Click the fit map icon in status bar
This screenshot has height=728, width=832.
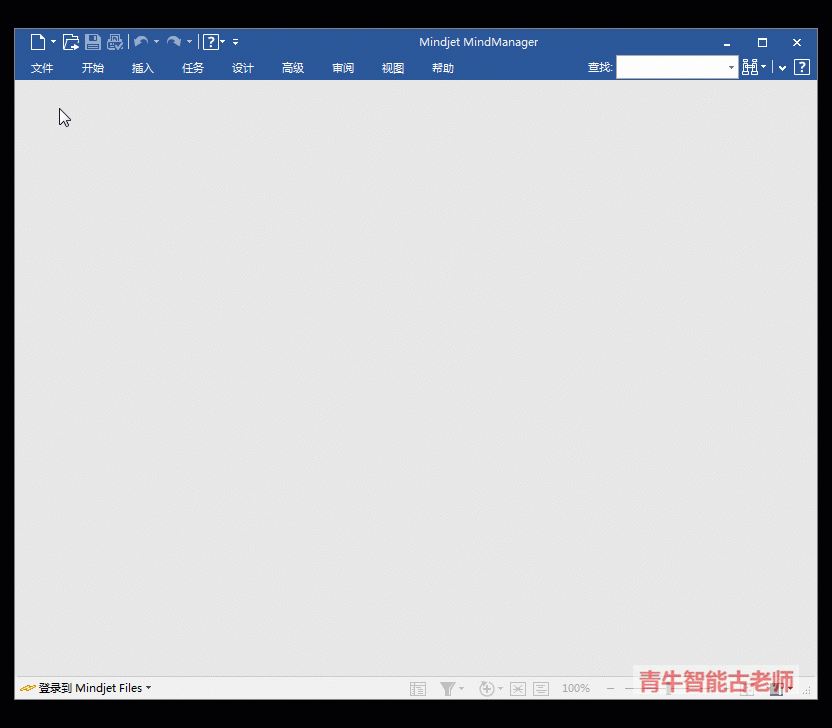point(518,689)
